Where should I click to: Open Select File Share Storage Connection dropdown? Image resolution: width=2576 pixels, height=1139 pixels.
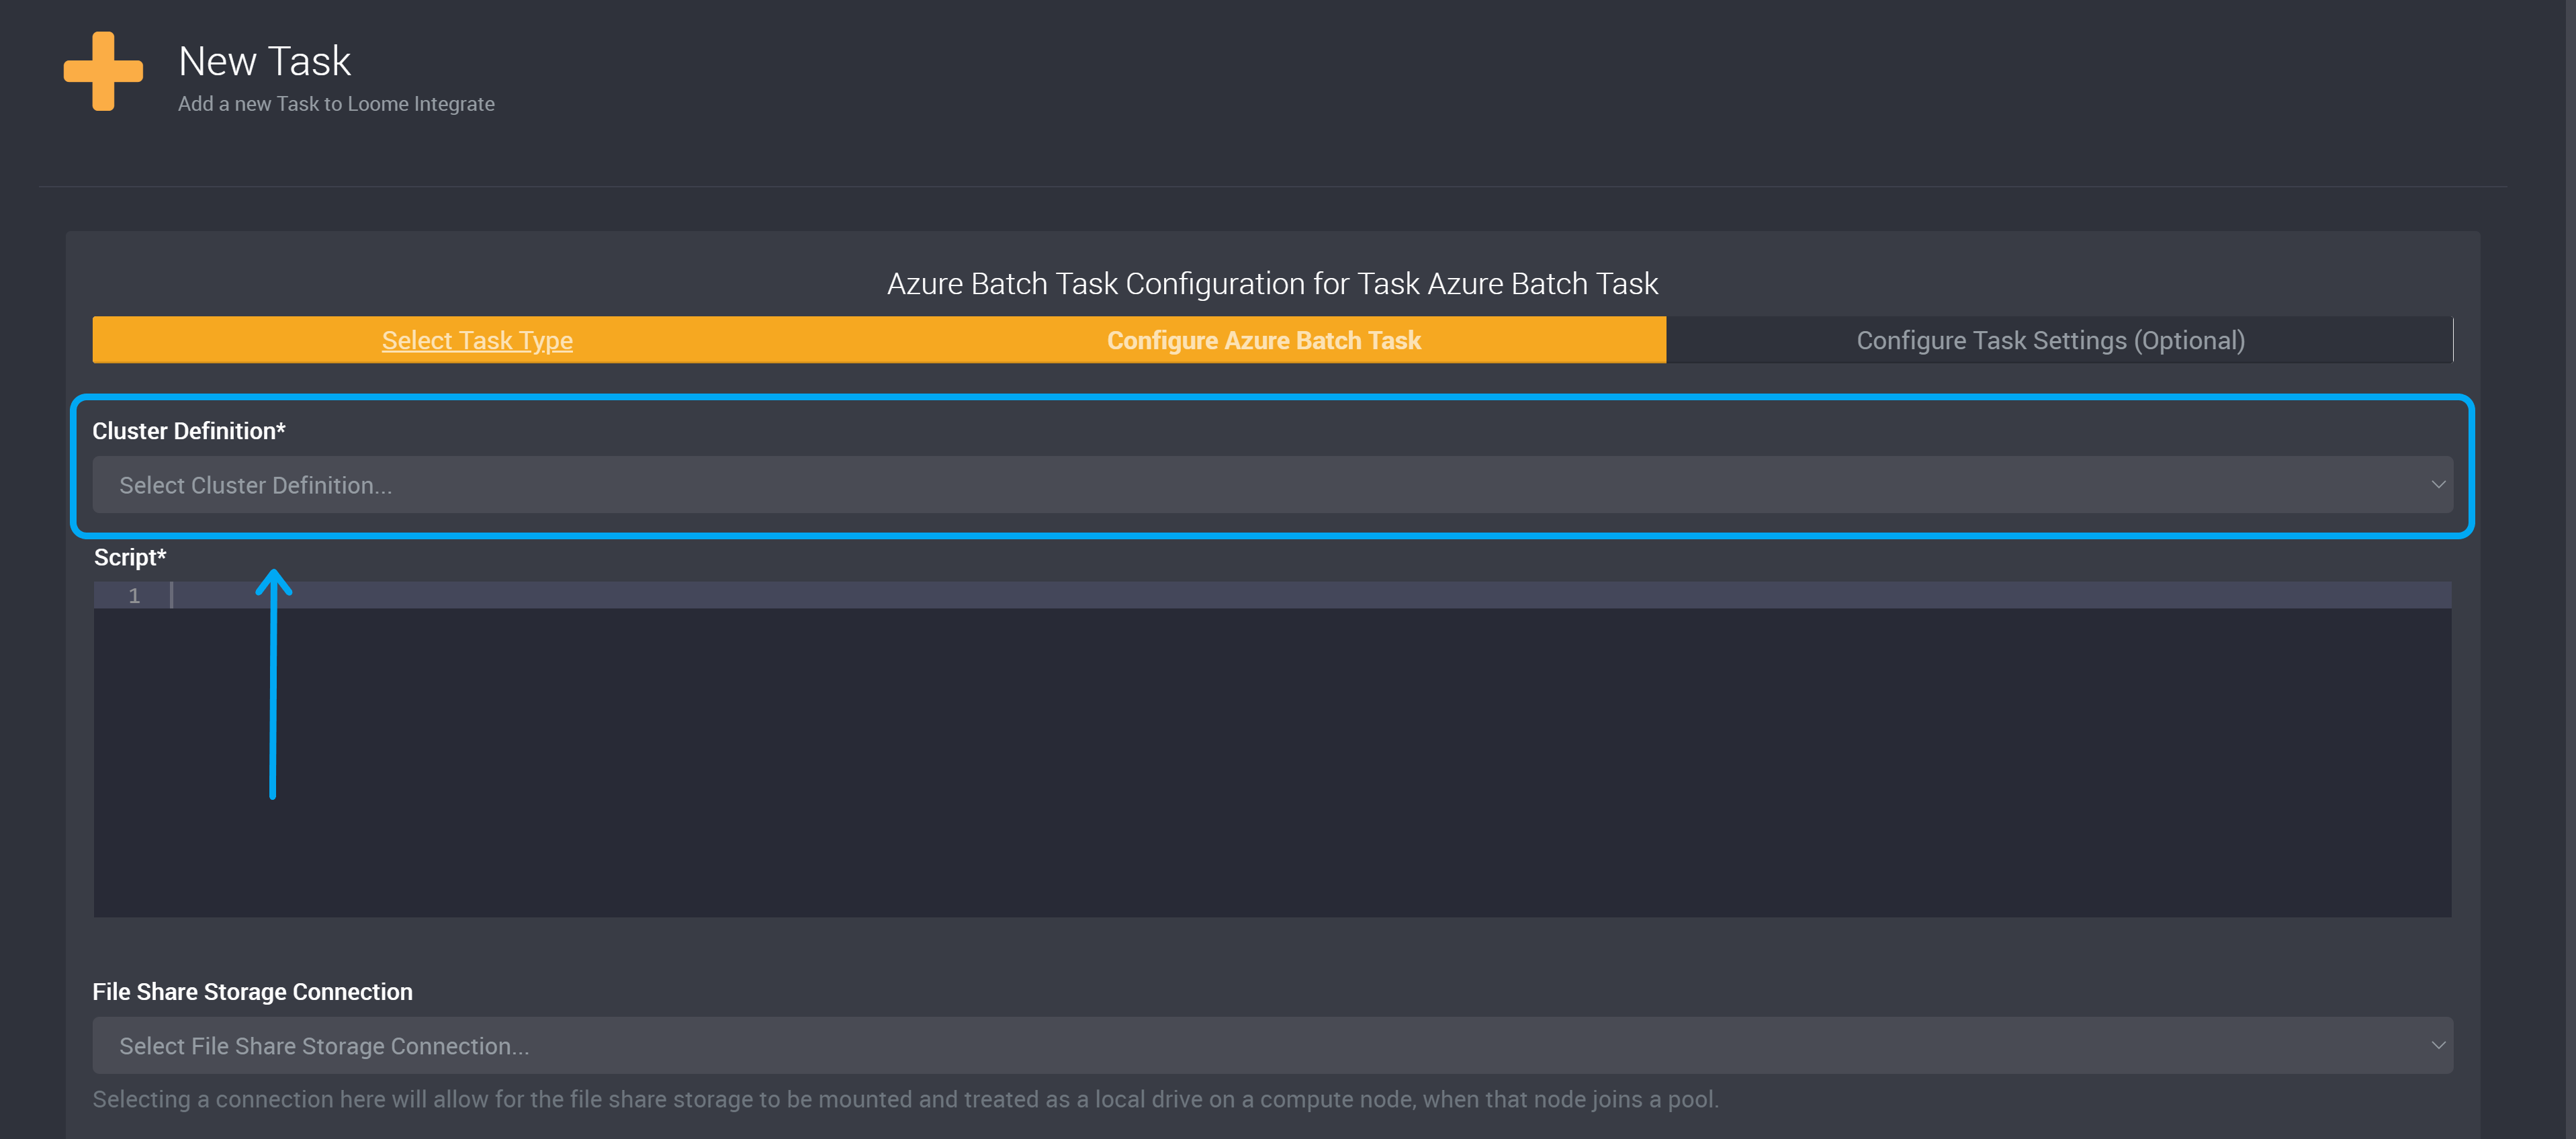1272,1046
